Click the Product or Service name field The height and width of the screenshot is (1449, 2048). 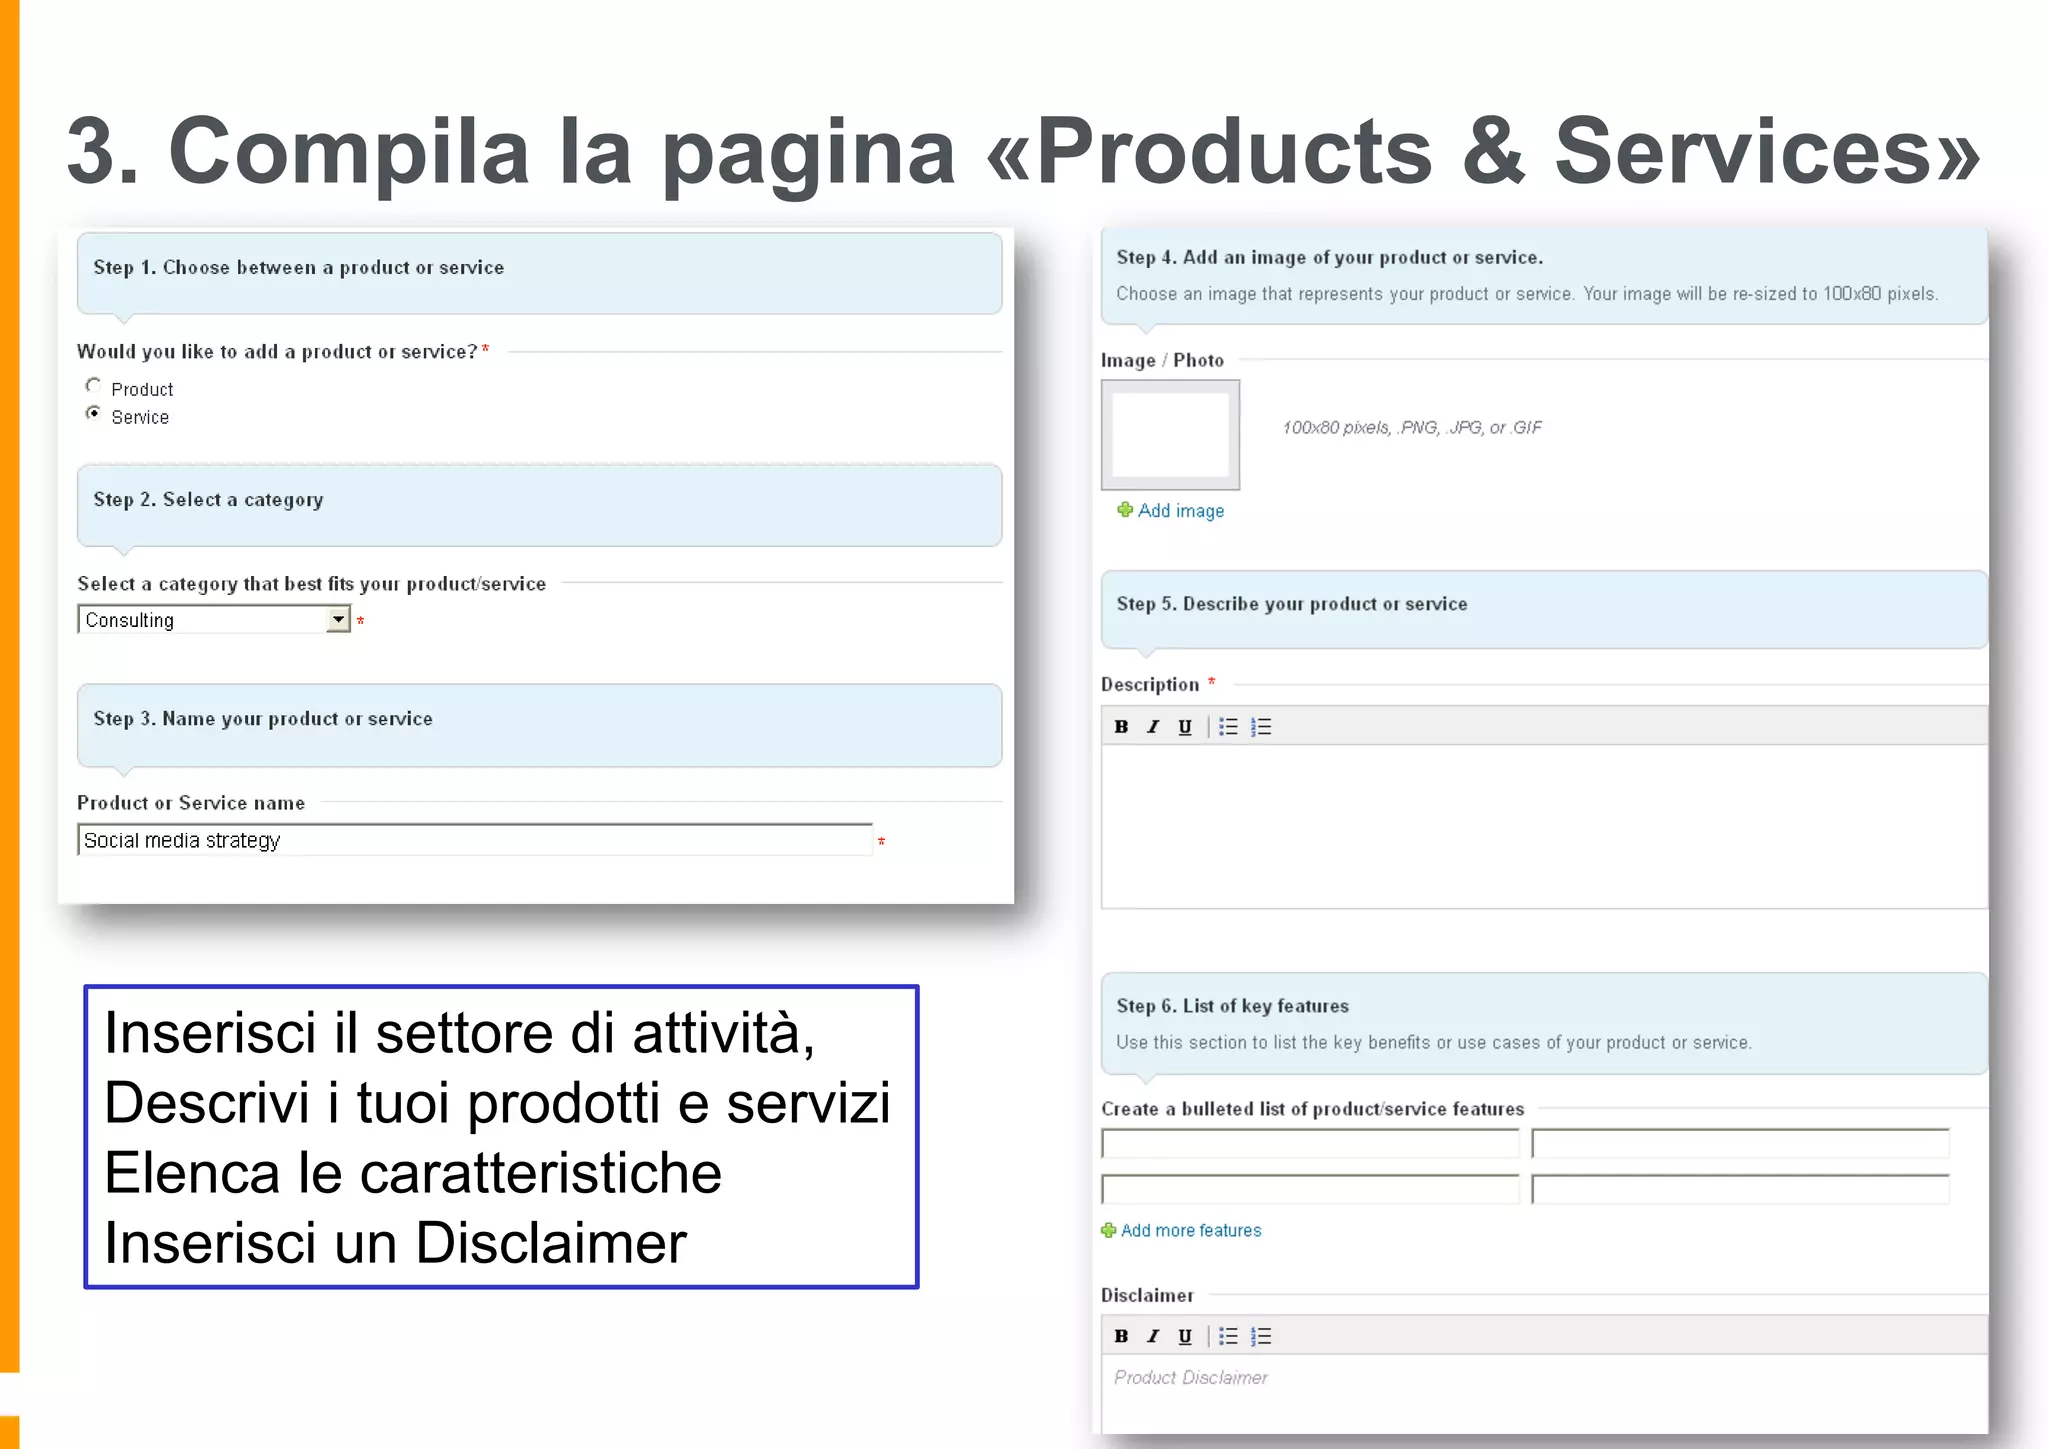tap(475, 840)
